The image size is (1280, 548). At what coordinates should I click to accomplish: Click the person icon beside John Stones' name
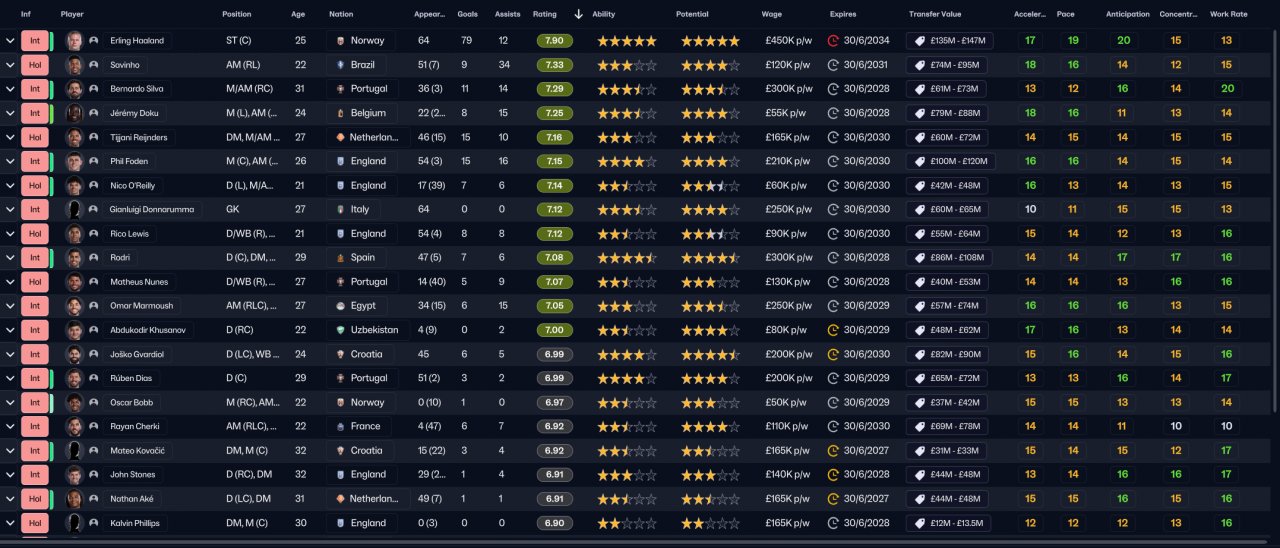pyautogui.click(x=94, y=474)
